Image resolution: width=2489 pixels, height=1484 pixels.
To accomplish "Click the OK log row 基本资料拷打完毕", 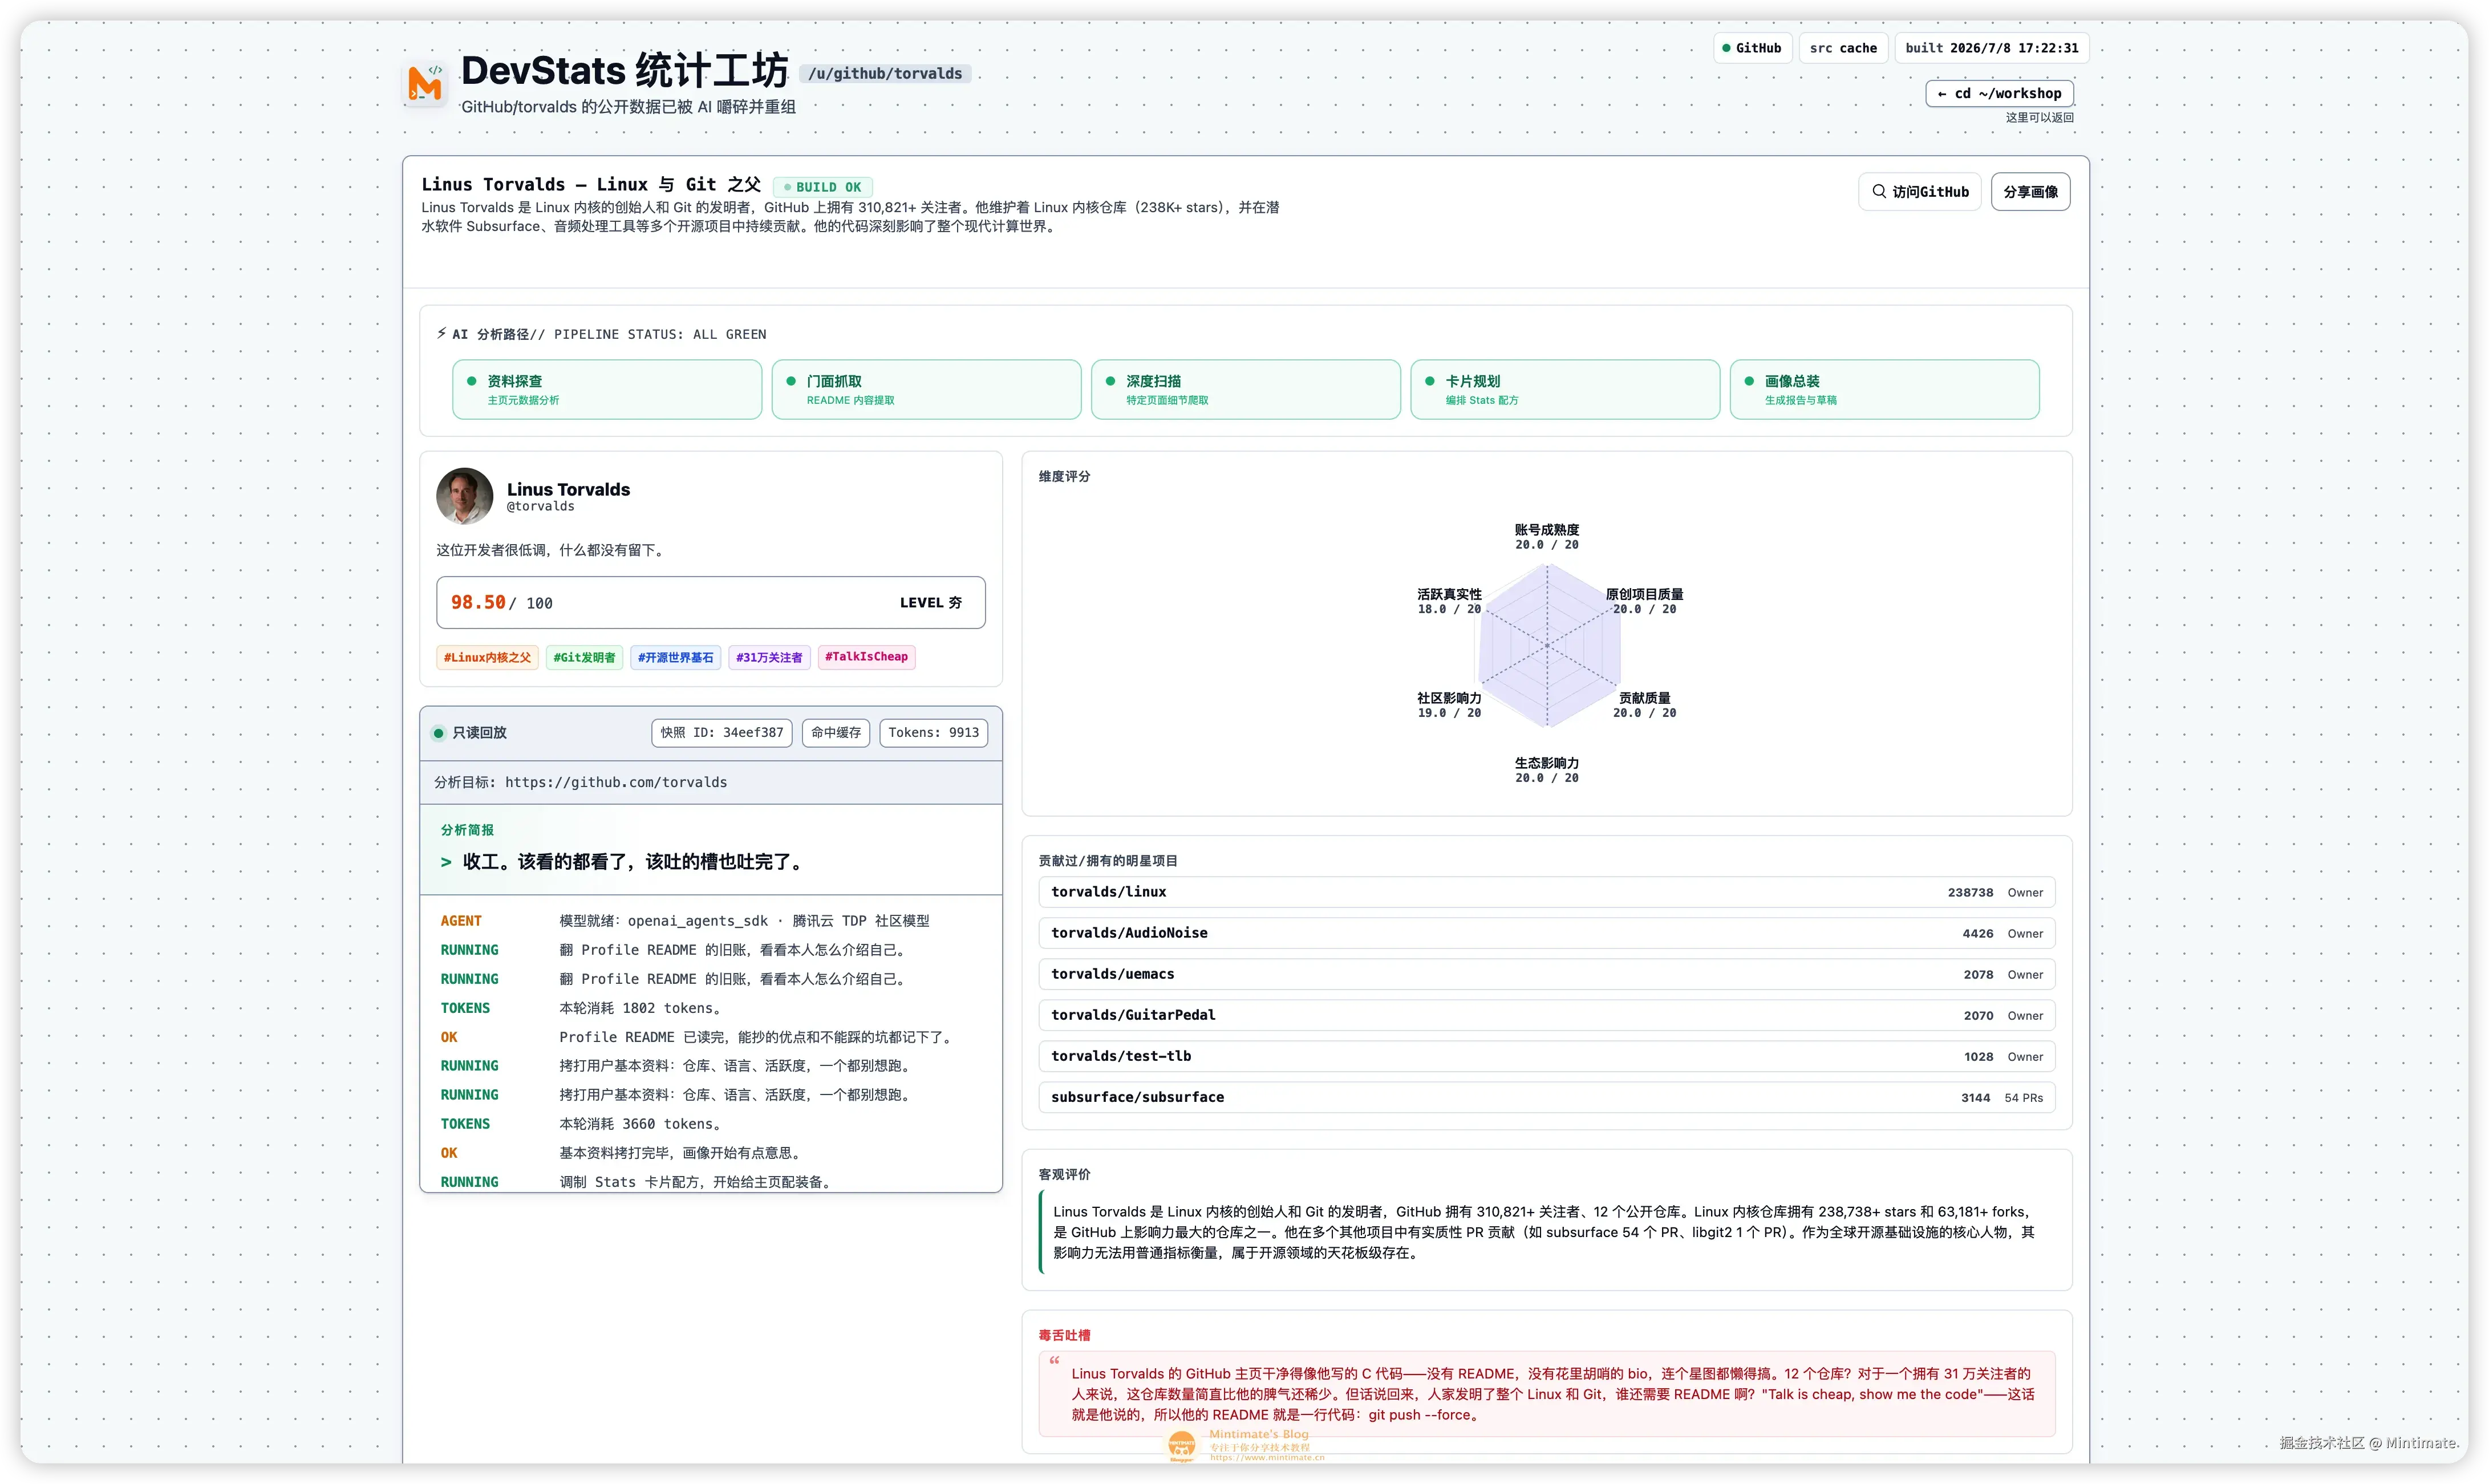I will [x=711, y=1153].
